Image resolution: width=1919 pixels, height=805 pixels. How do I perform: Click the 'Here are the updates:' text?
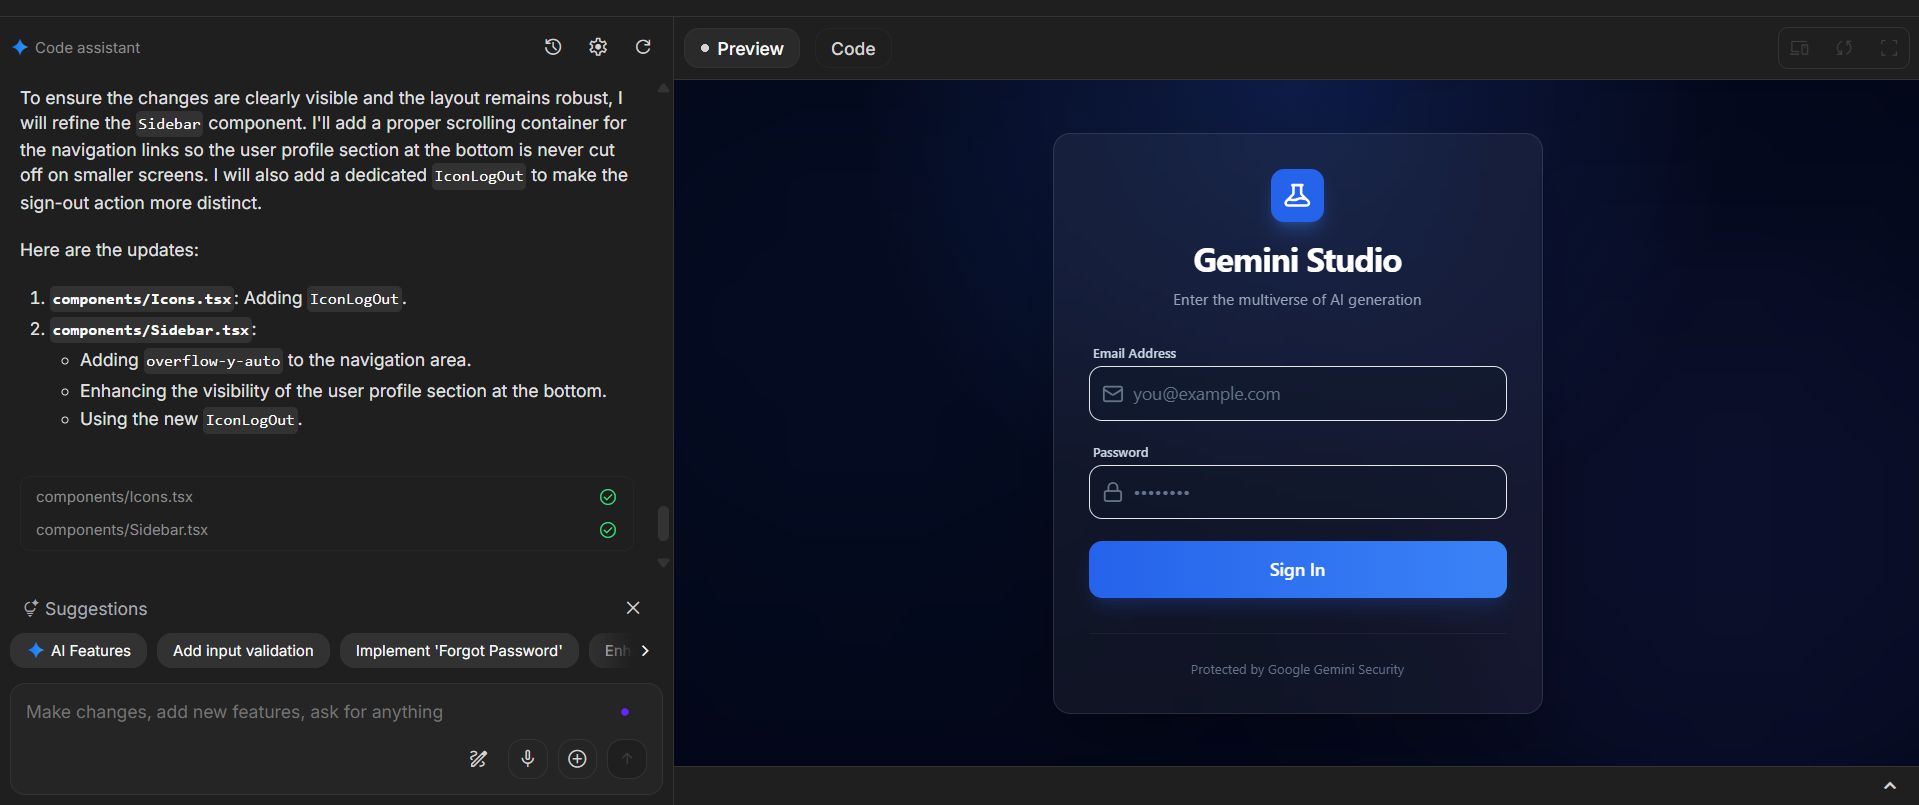point(109,250)
